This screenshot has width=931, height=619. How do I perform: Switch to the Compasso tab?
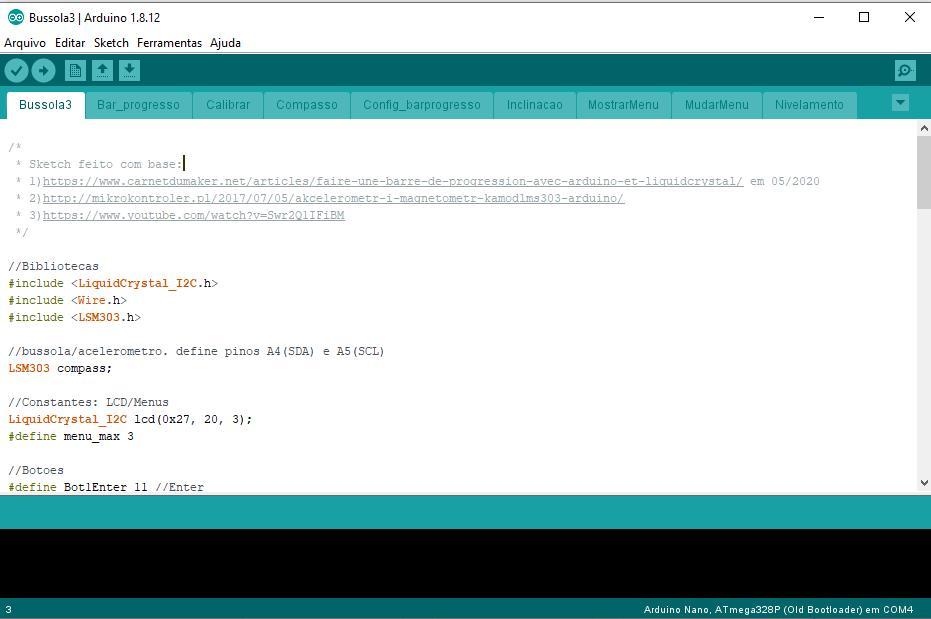307,105
